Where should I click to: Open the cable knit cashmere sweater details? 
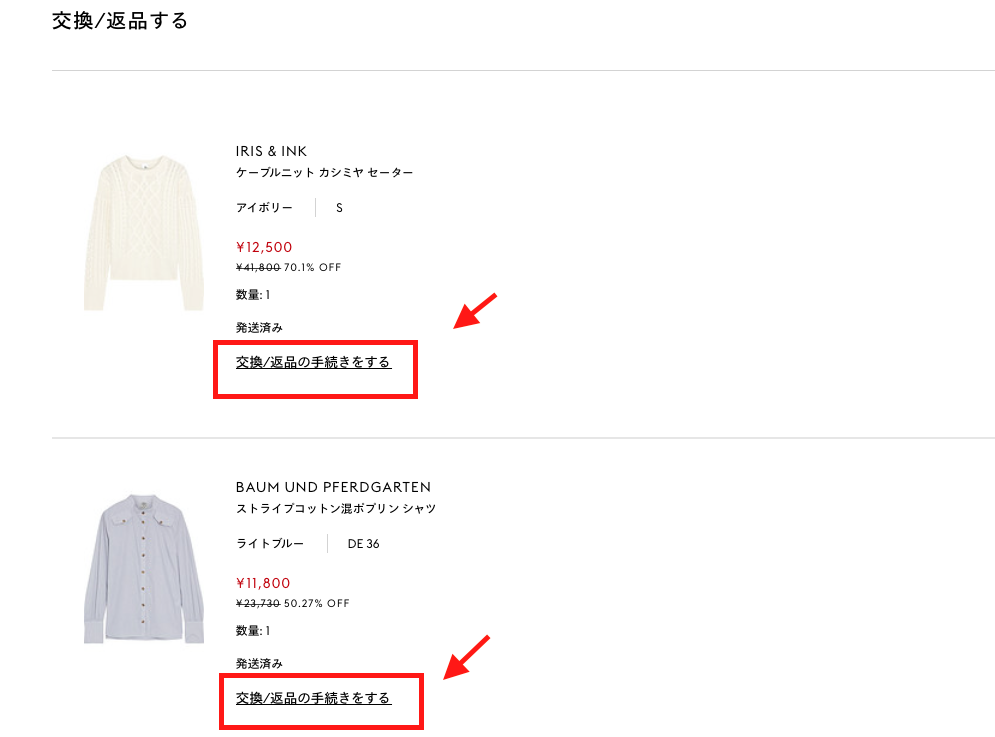pos(320,172)
